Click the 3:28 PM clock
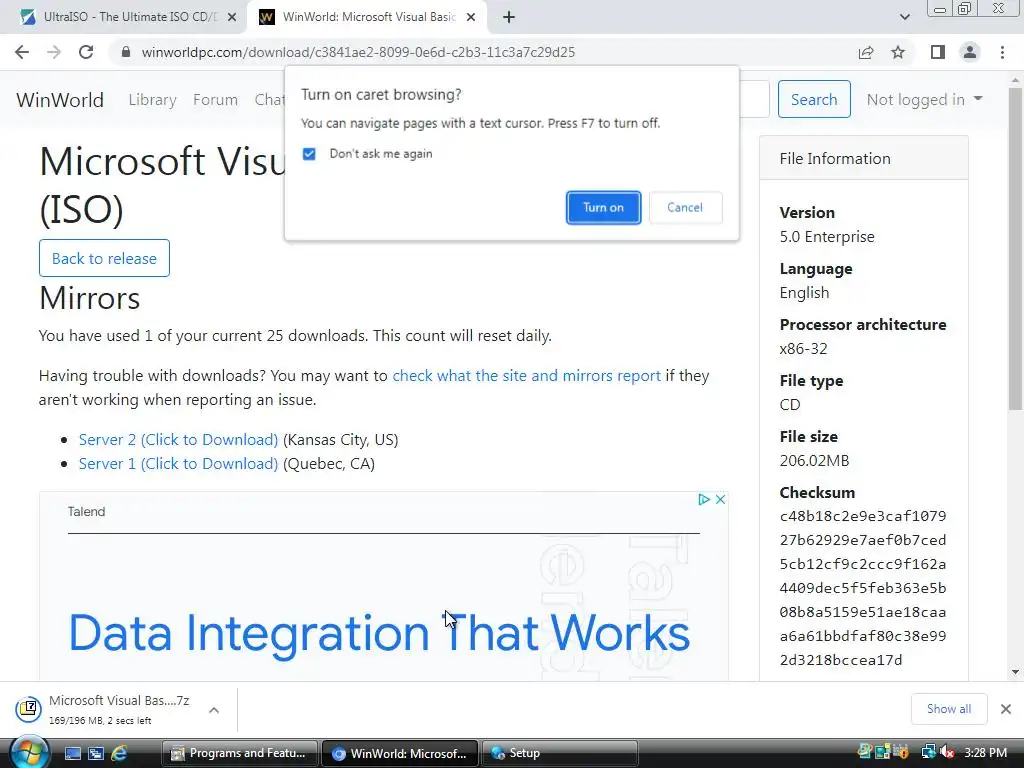Screen dimensions: 1024x768 [985, 753]
